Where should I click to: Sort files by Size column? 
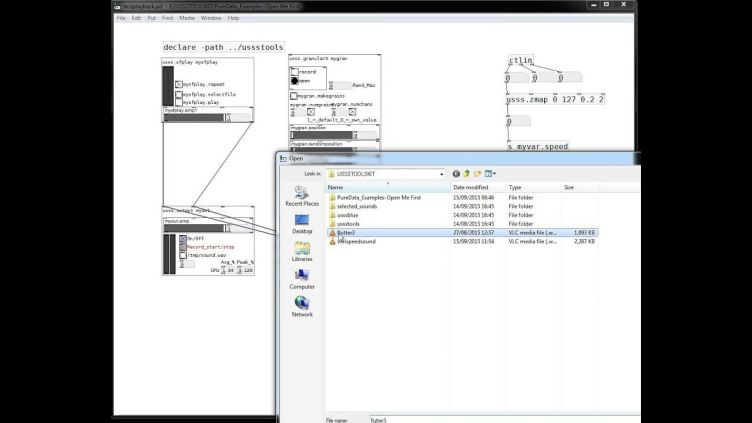pyautogui.click(x=579, y=188)
